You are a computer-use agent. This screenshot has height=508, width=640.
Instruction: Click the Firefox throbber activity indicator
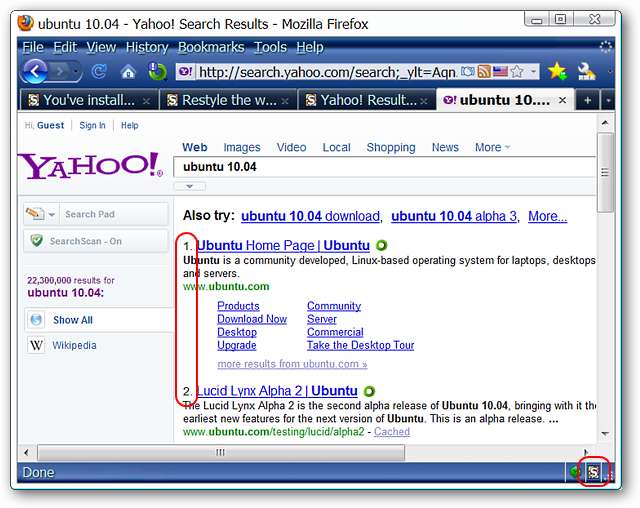606,47
